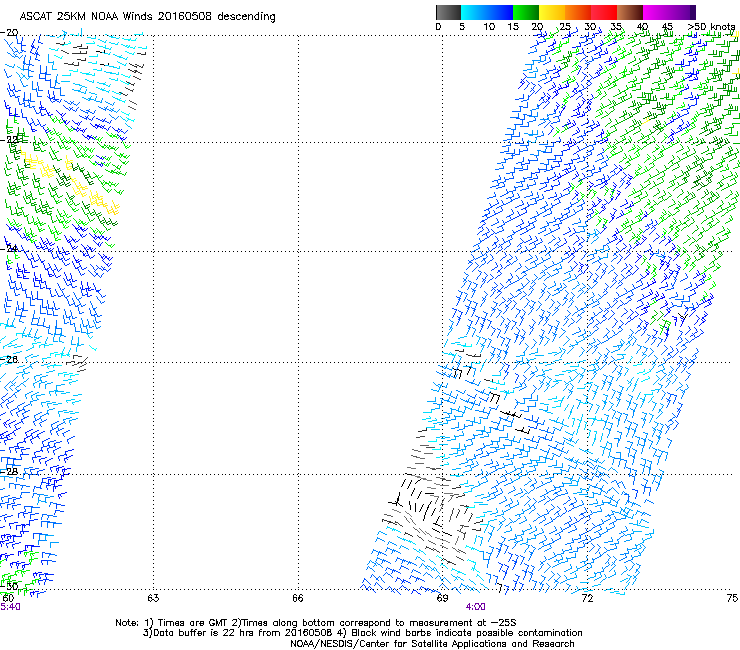Click the ASCAT 25KM NOAA Winds title

[147, 17]
